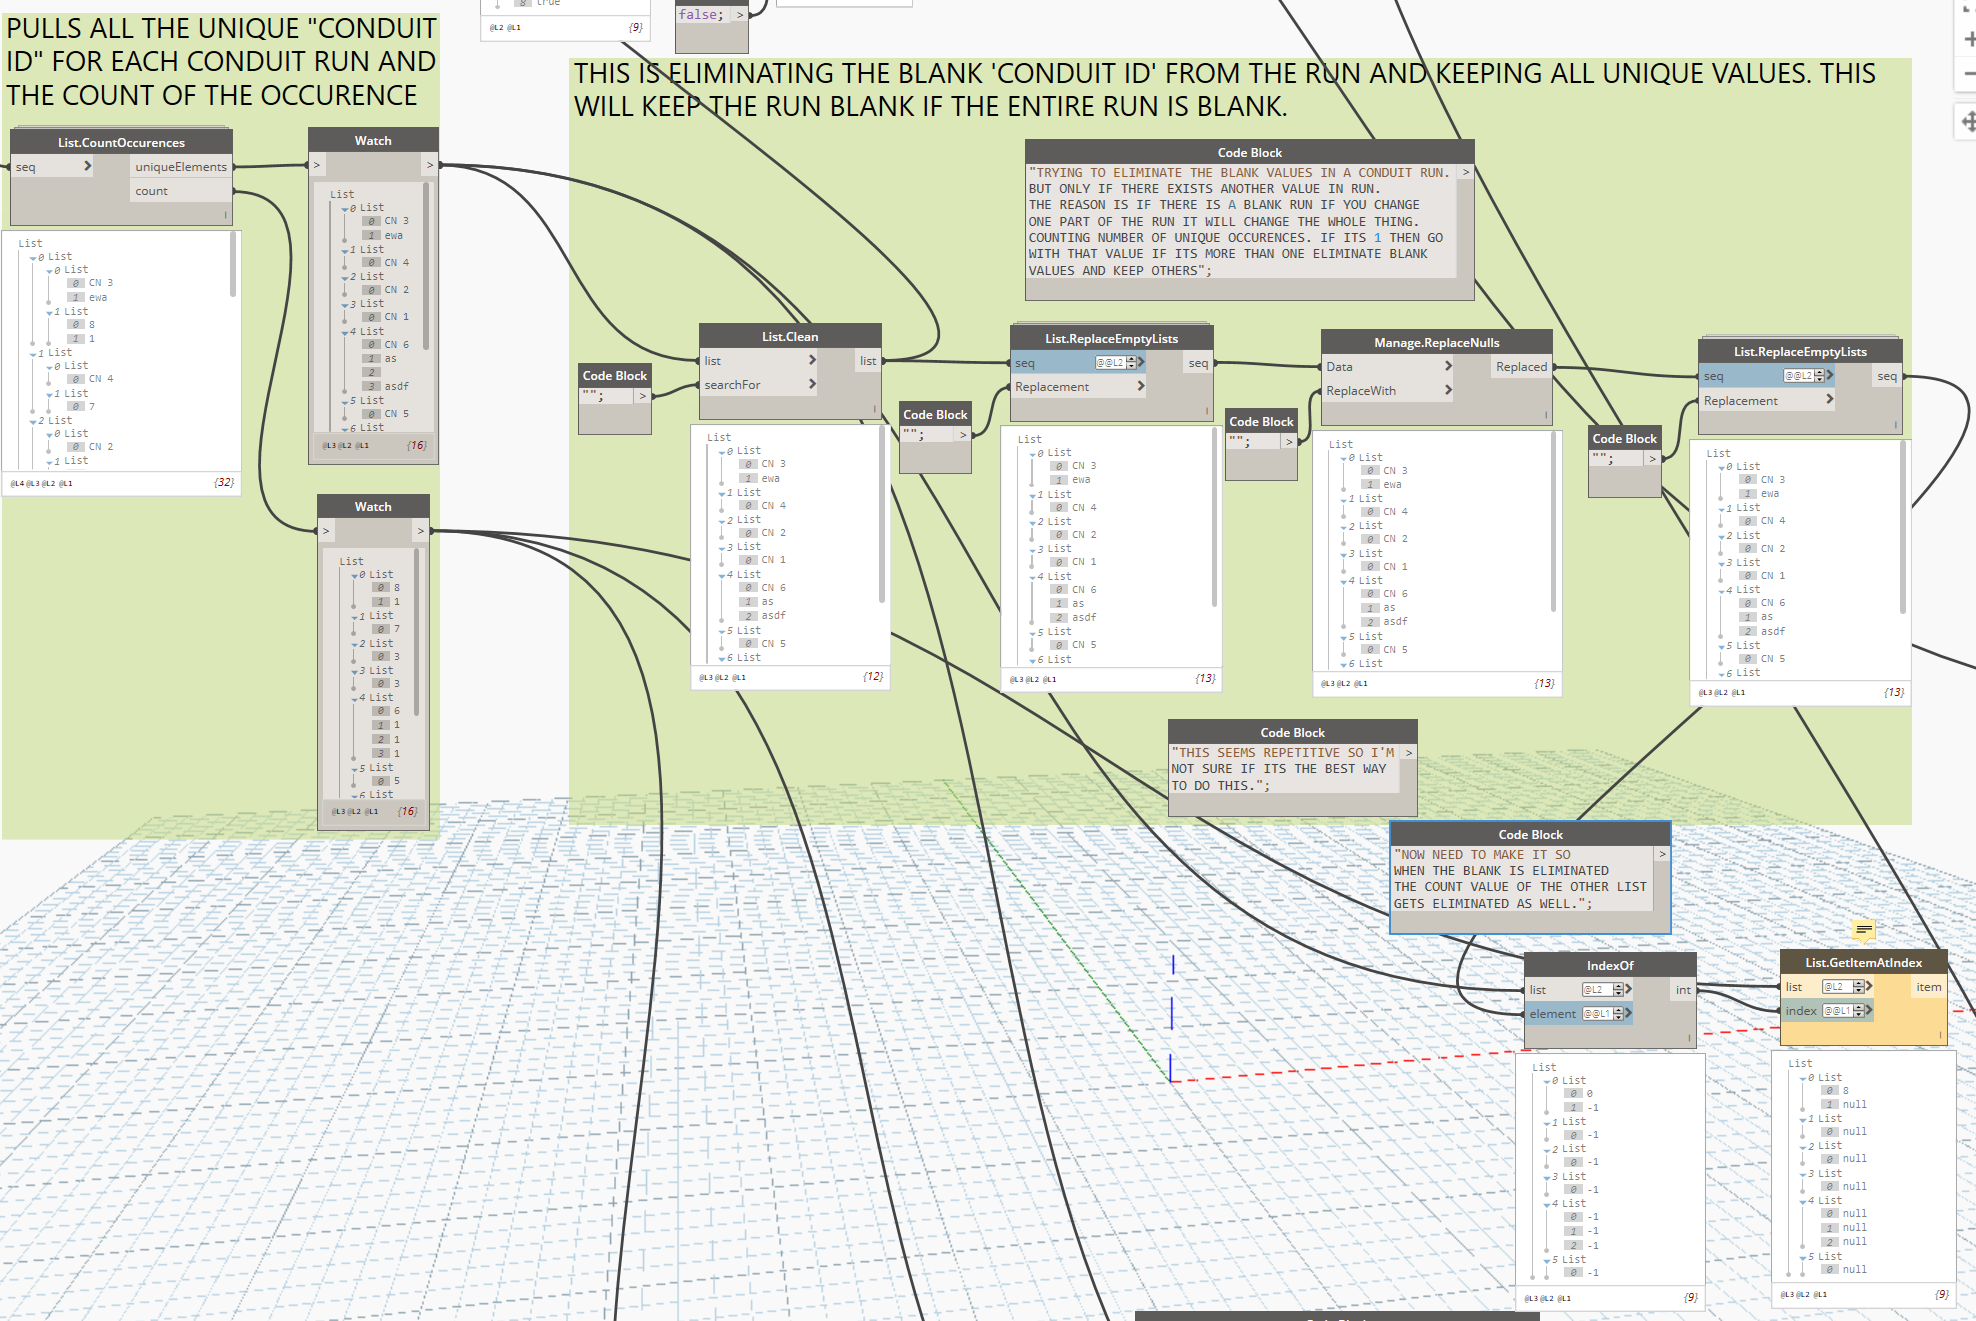Click seq port chevron on List.CountOccurences

tap(87, 166)
